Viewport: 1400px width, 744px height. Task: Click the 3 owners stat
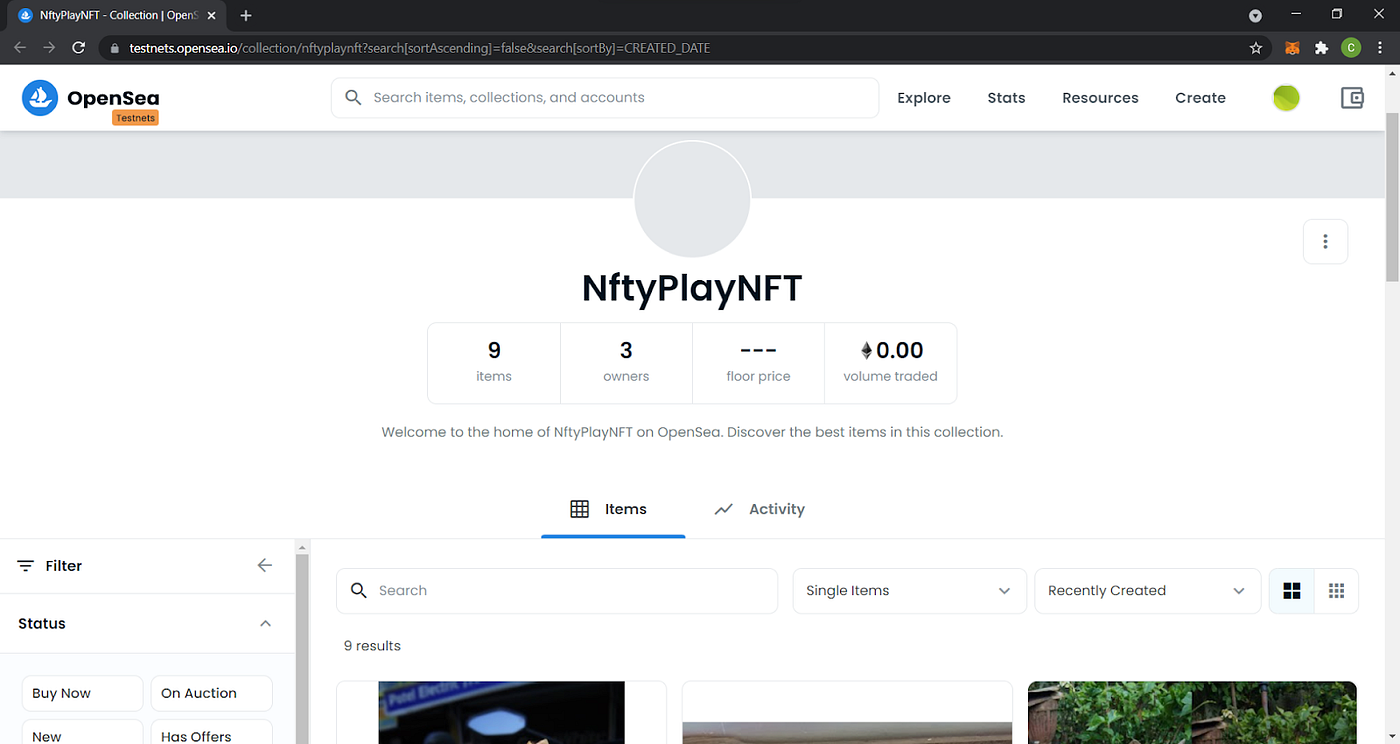pos(626,362)
